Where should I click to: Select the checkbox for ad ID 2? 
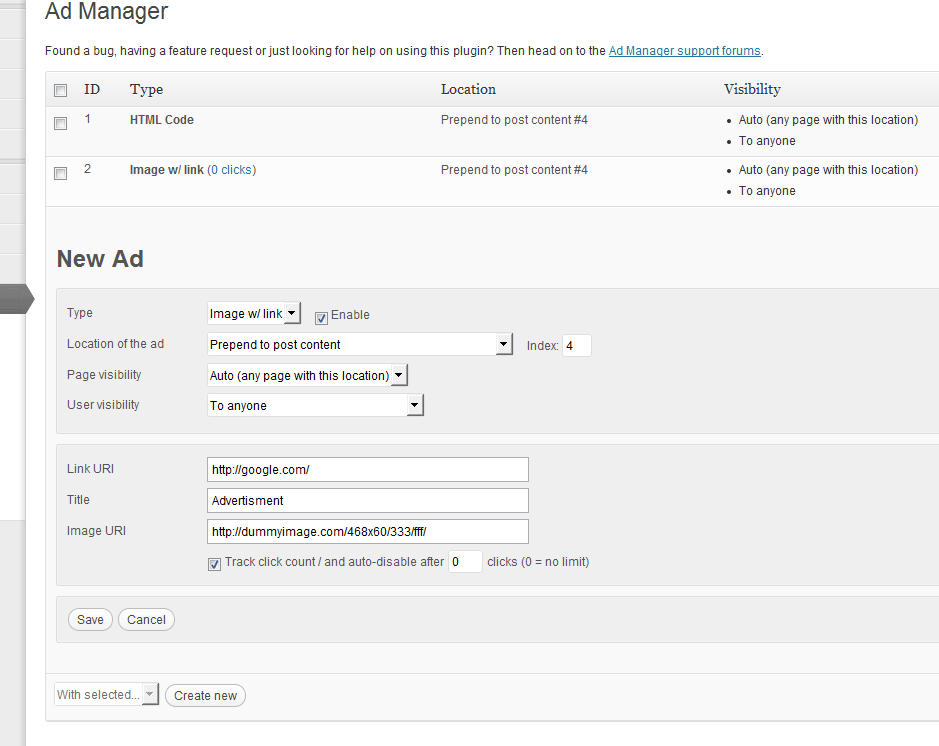(61, 173)
